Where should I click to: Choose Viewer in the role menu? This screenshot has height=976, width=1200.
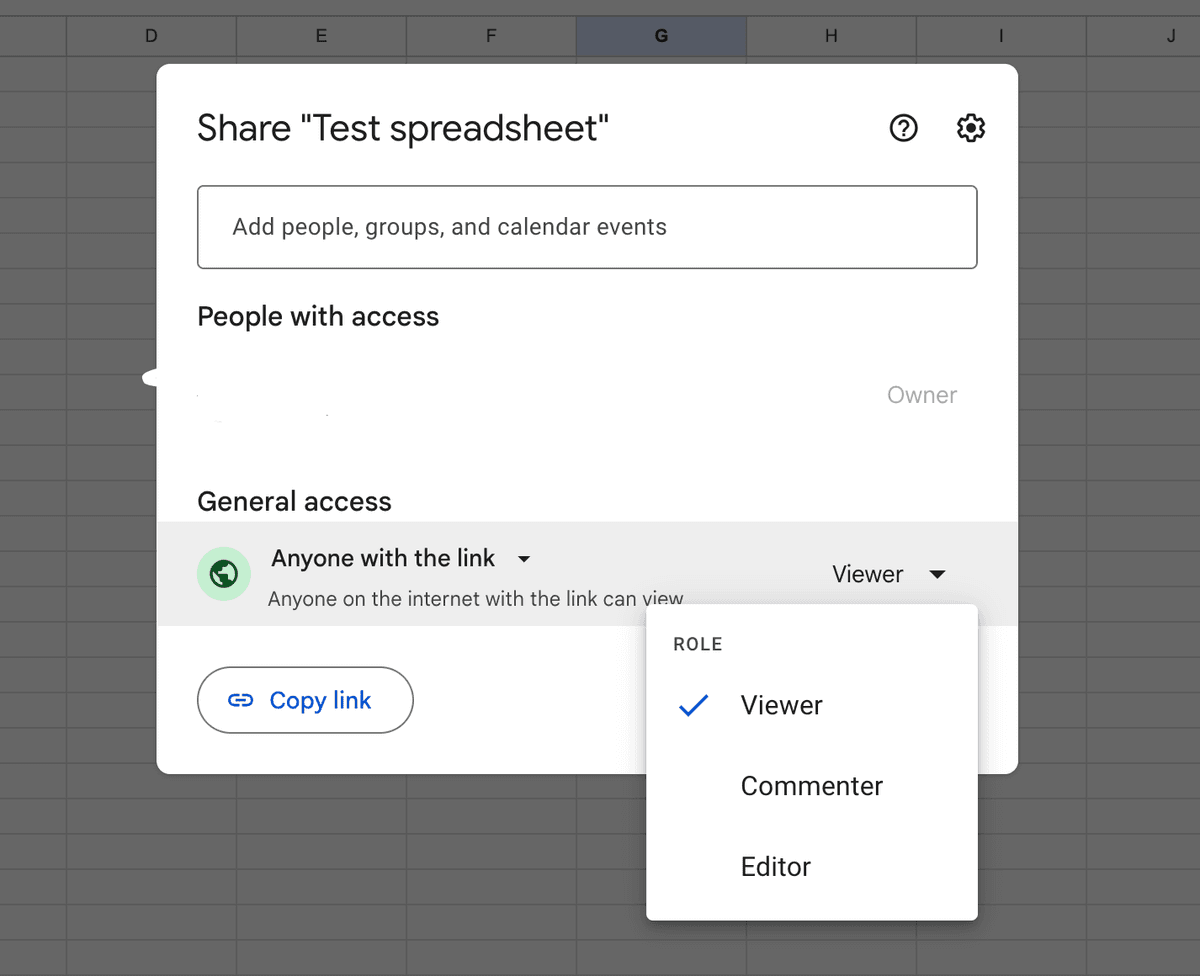781,706
